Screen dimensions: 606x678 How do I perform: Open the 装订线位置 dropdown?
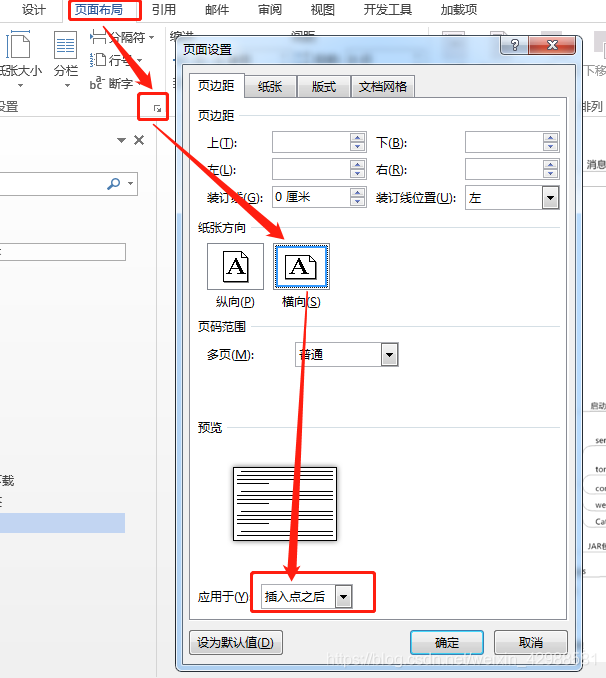(x=550, y=198)
